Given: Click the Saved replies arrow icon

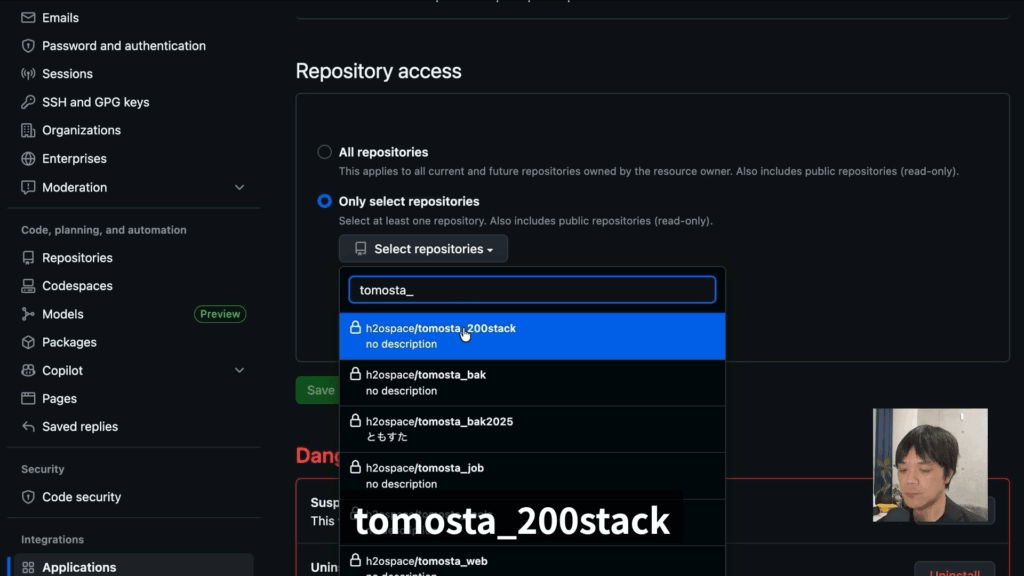Looking at the screenshot, I should [x=28, y=427].
